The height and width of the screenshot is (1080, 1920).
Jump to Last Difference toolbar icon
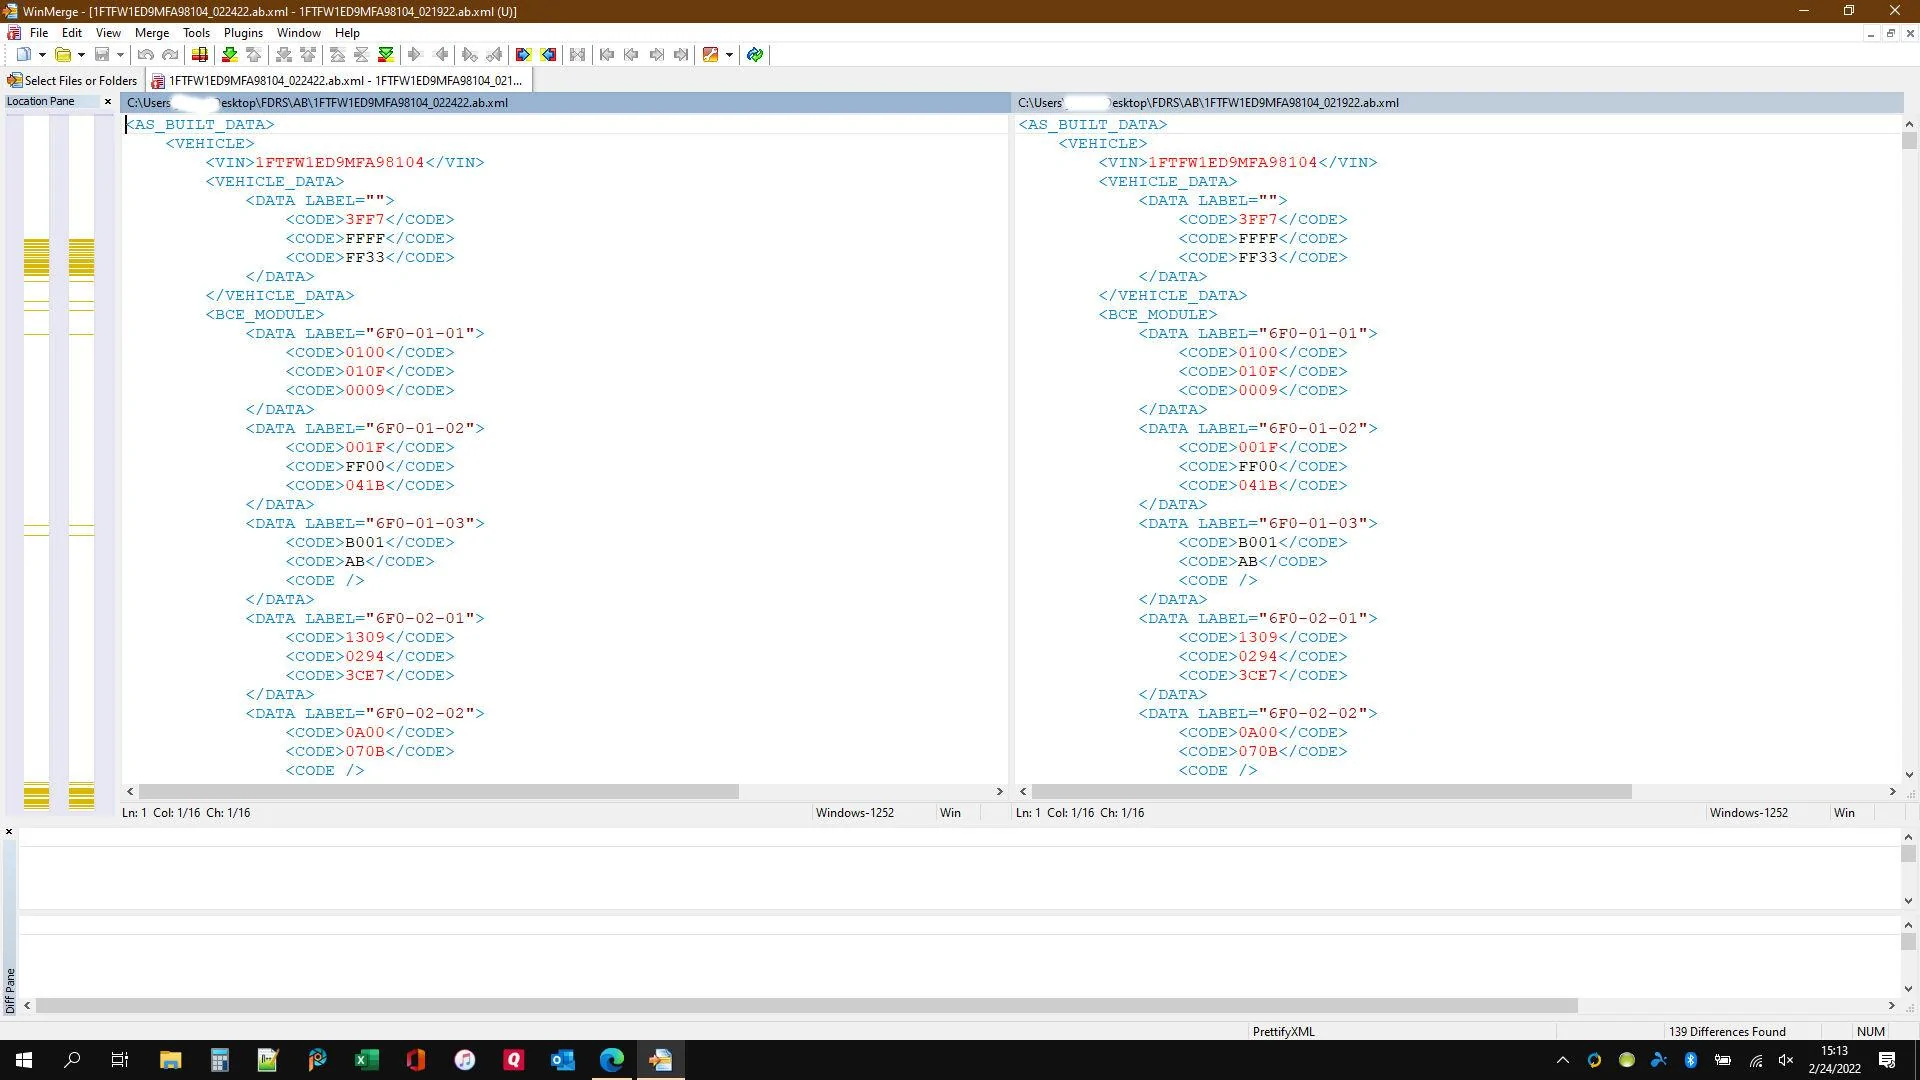pos(385,55)
